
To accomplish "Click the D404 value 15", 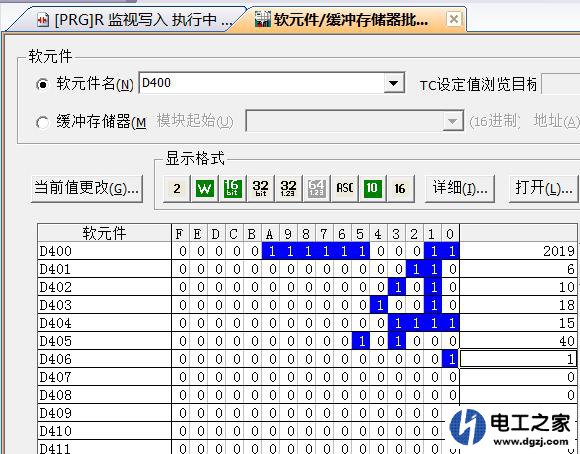I will 518,323.
